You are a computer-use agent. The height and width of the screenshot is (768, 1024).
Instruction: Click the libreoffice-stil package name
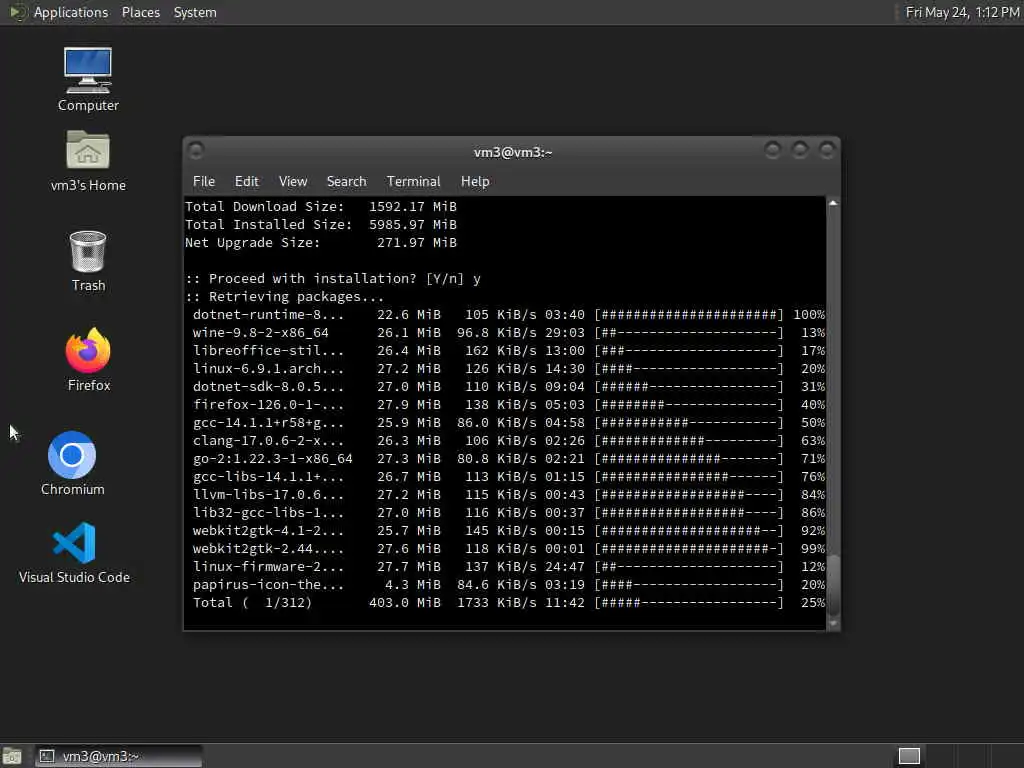pos(268,351)
